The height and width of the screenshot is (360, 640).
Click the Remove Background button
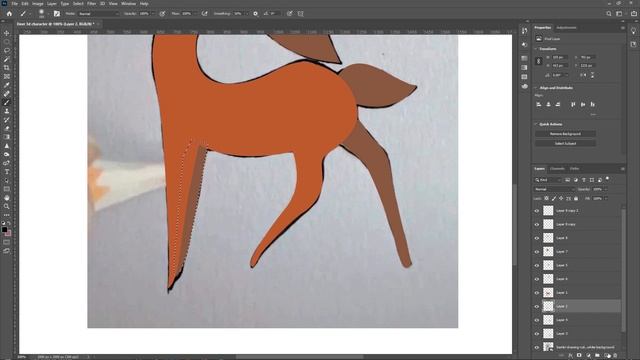pos(565,134)
